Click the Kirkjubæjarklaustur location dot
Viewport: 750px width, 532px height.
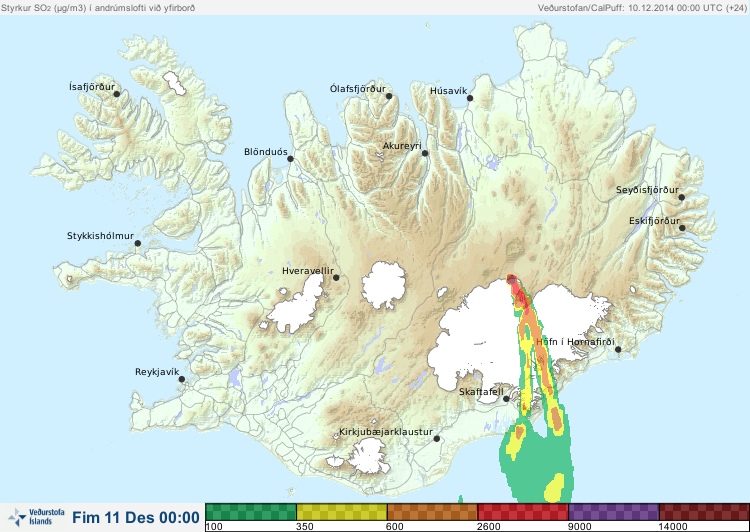[x=436, y=439]
